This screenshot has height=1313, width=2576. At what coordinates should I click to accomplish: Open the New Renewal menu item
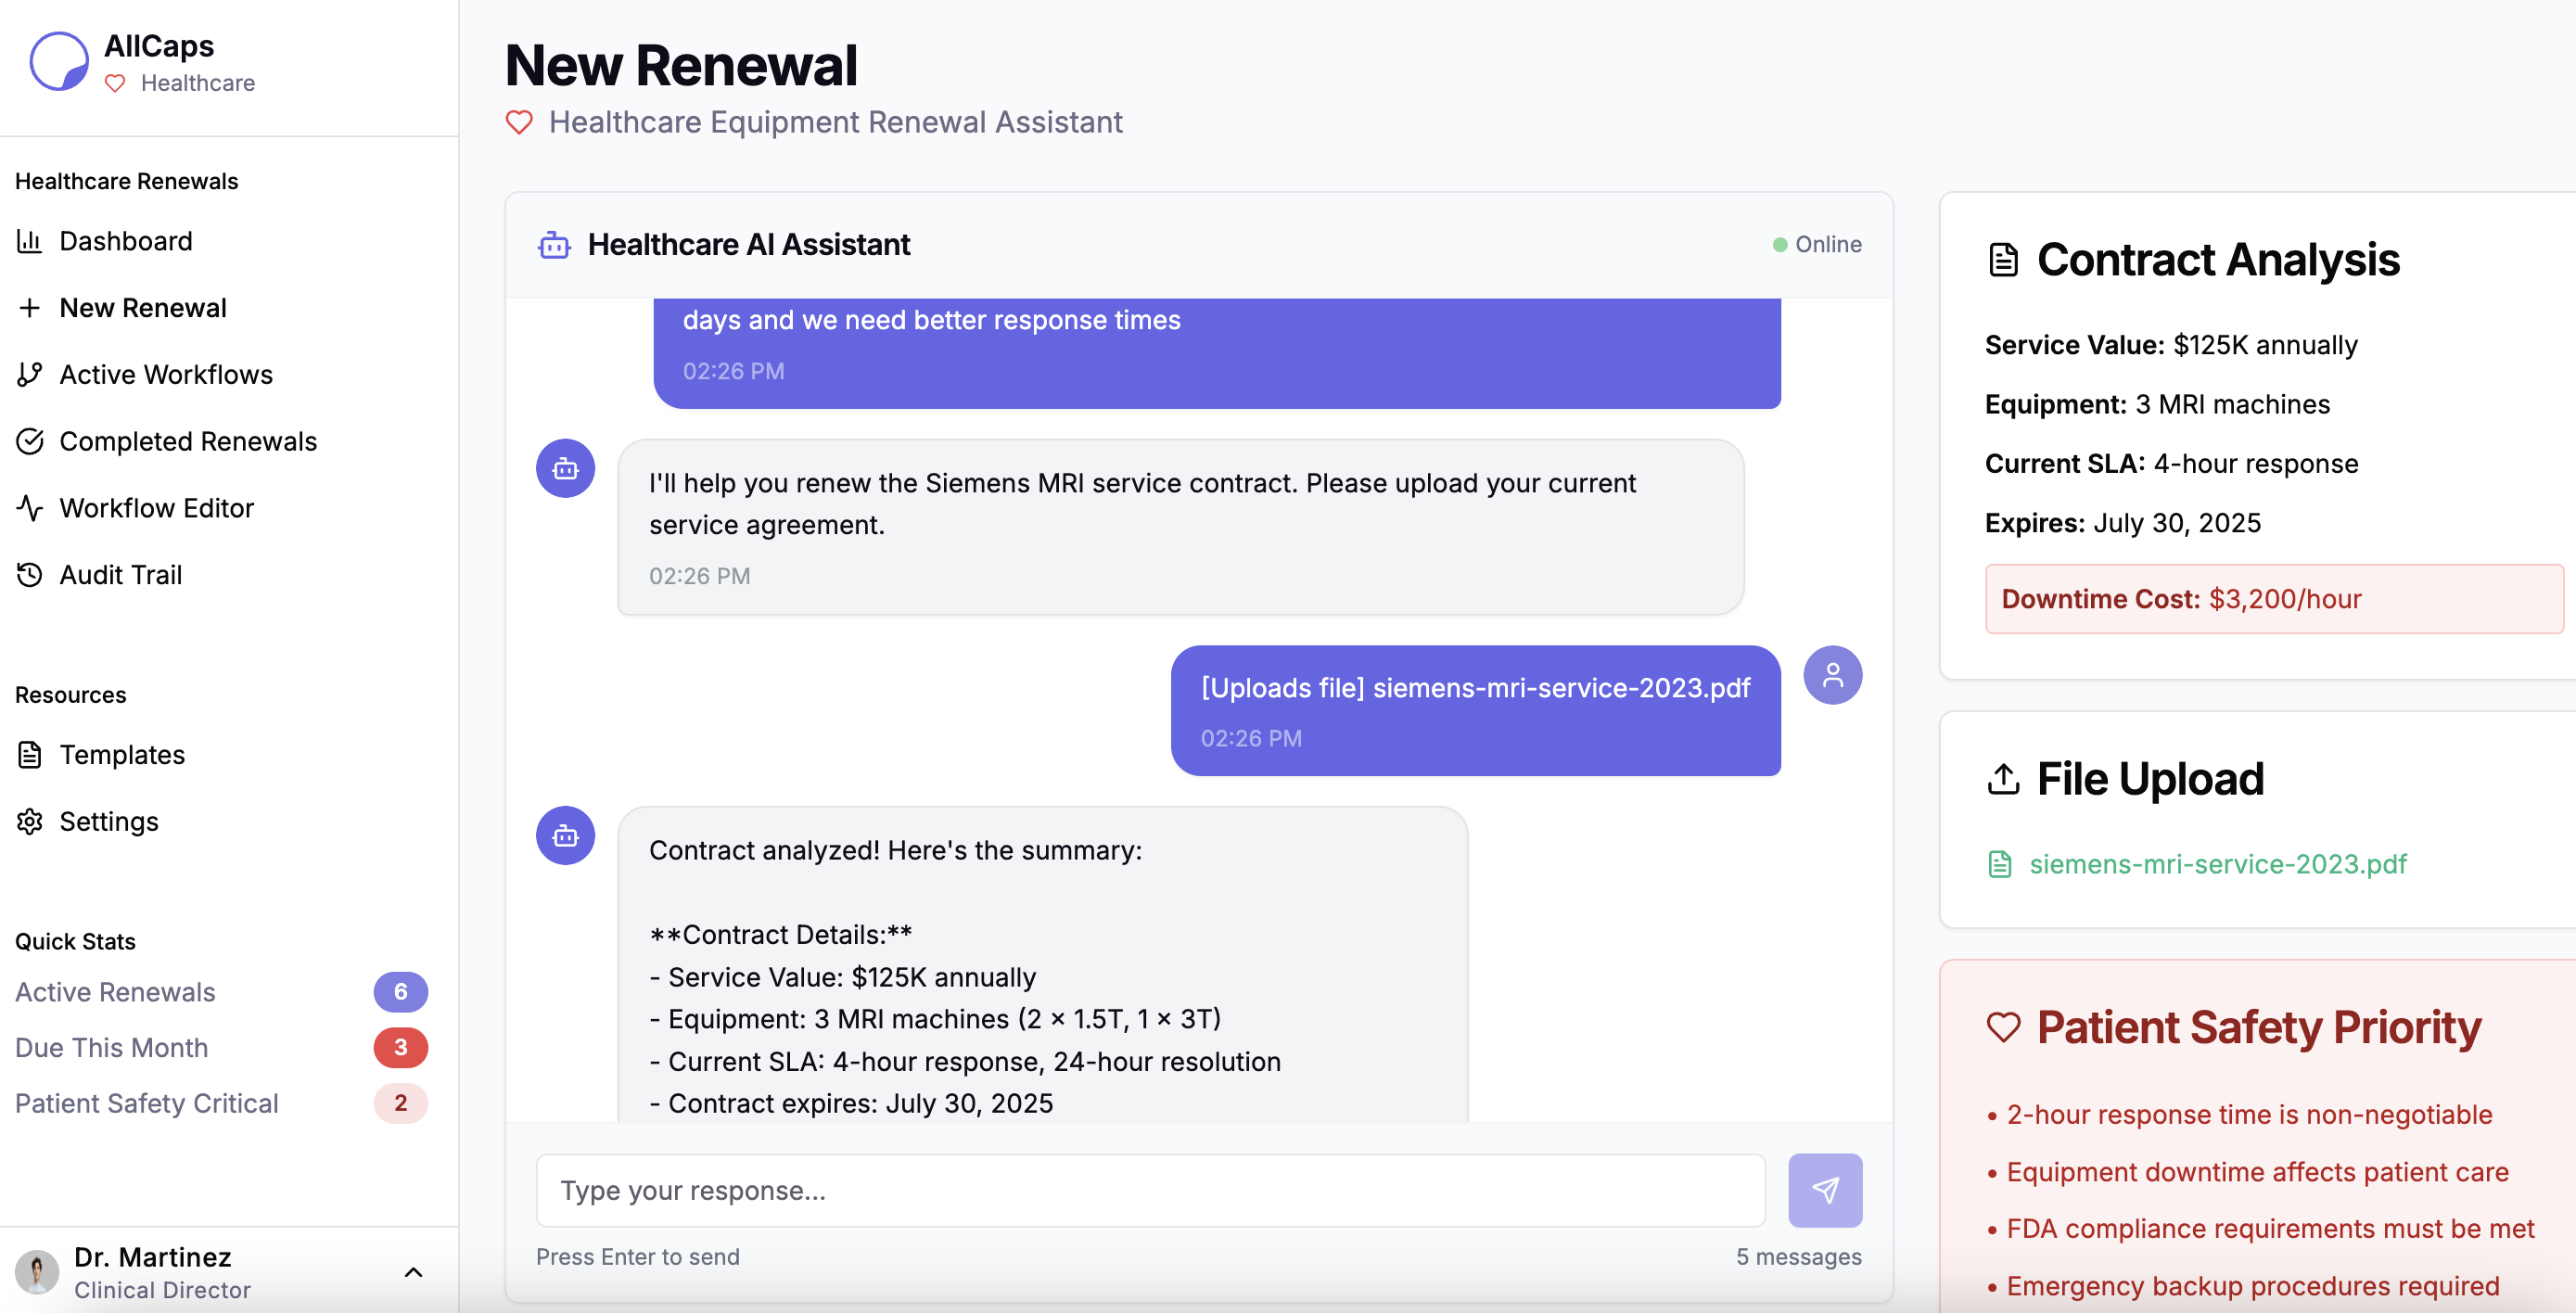(143, 308)
